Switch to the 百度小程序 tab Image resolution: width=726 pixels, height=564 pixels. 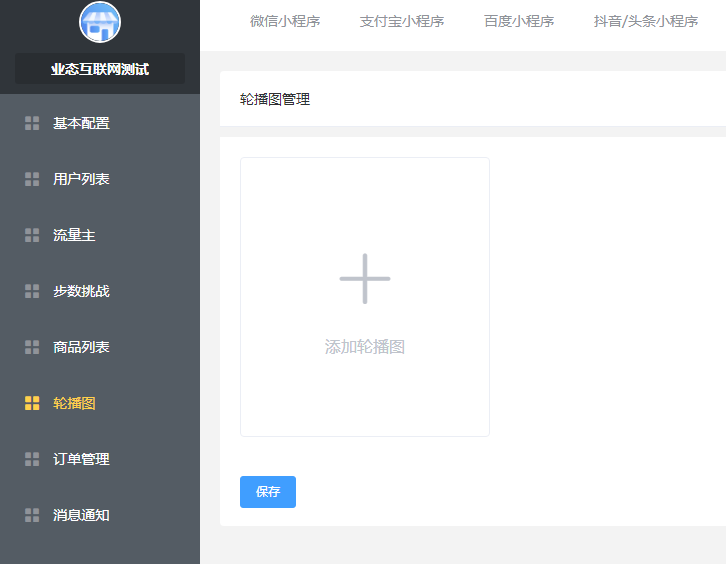(x=519, y=21)
